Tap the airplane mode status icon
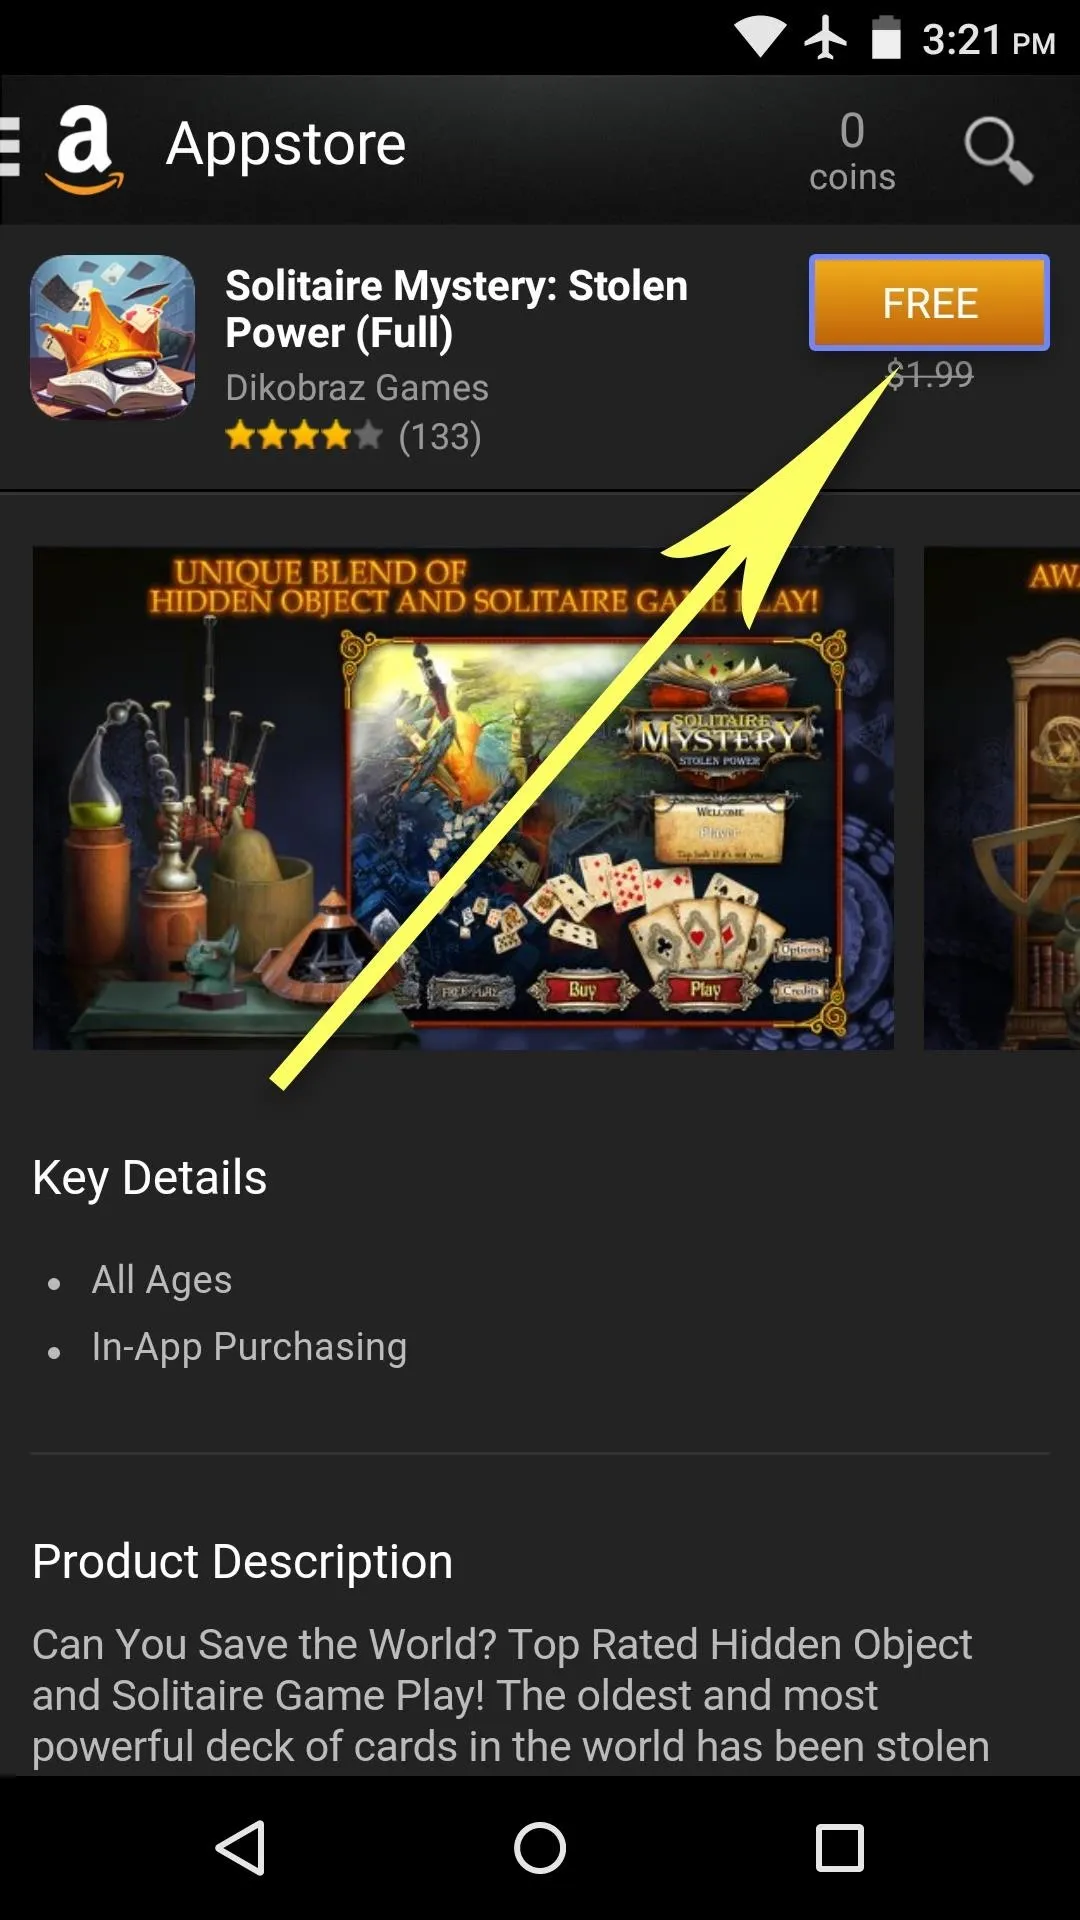The width and height of the screenshot is (1080, 1920). coord(826,39)
